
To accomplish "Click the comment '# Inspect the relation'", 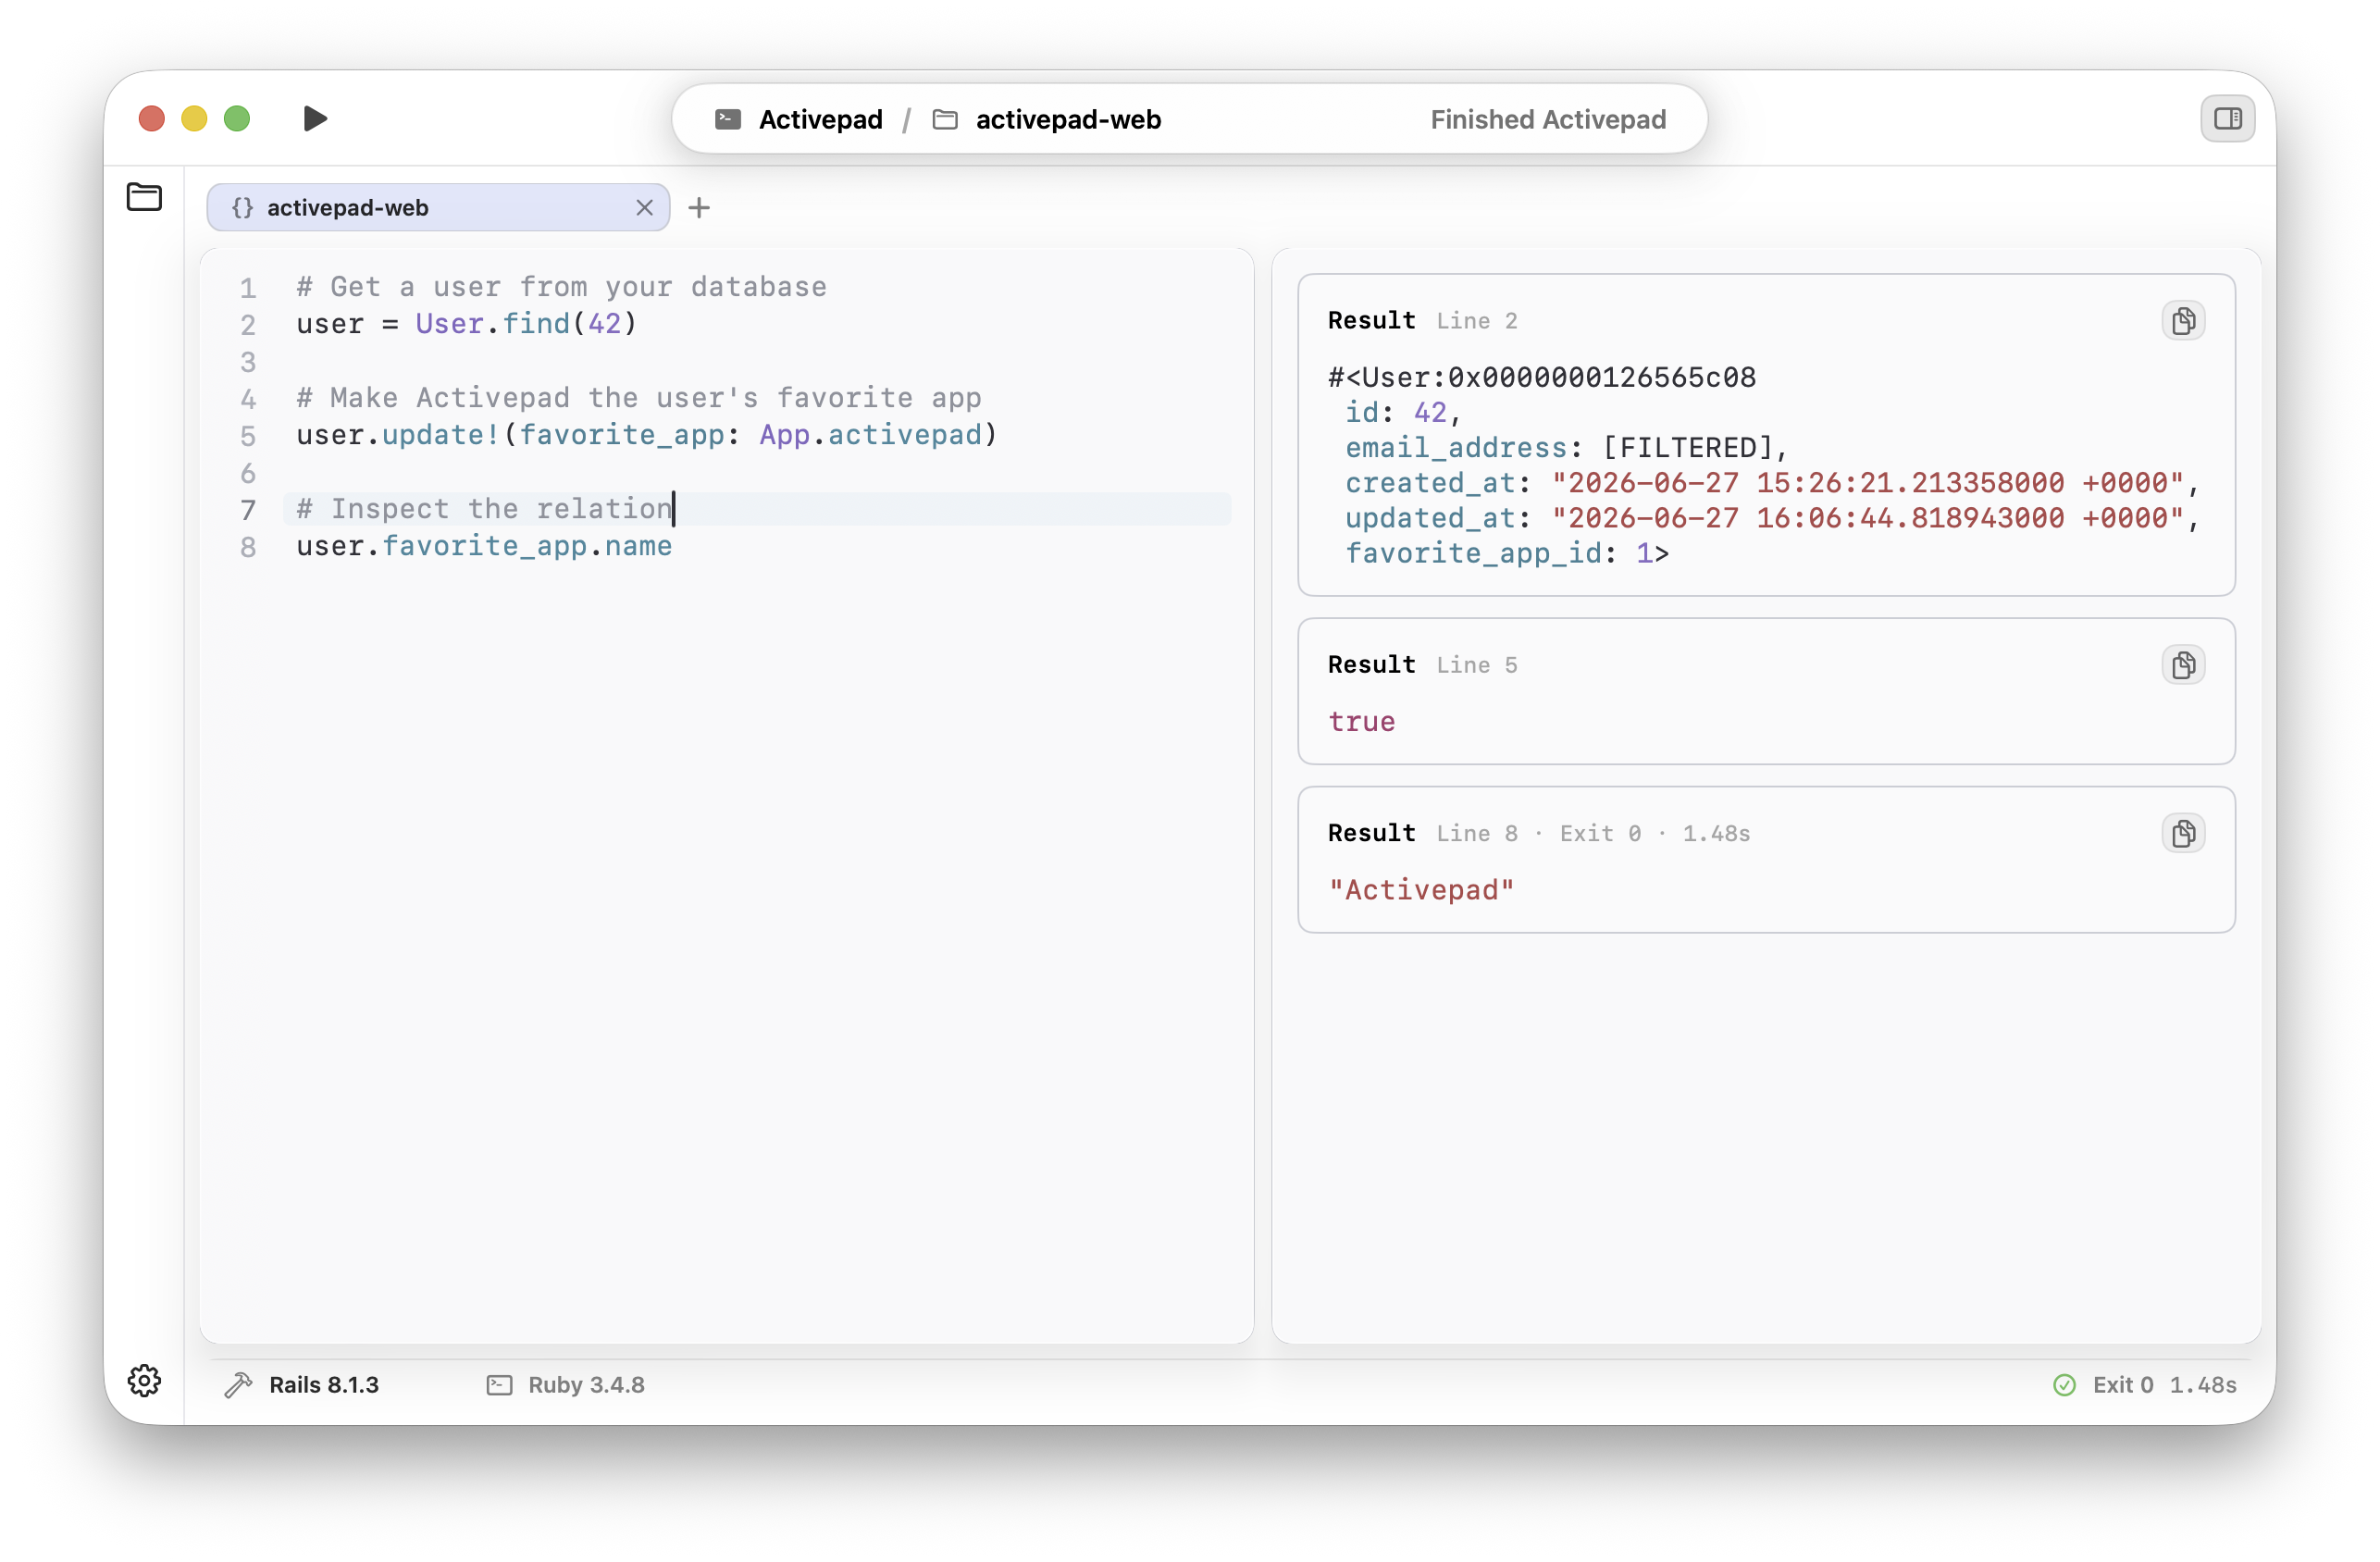I will pos(484,509).
